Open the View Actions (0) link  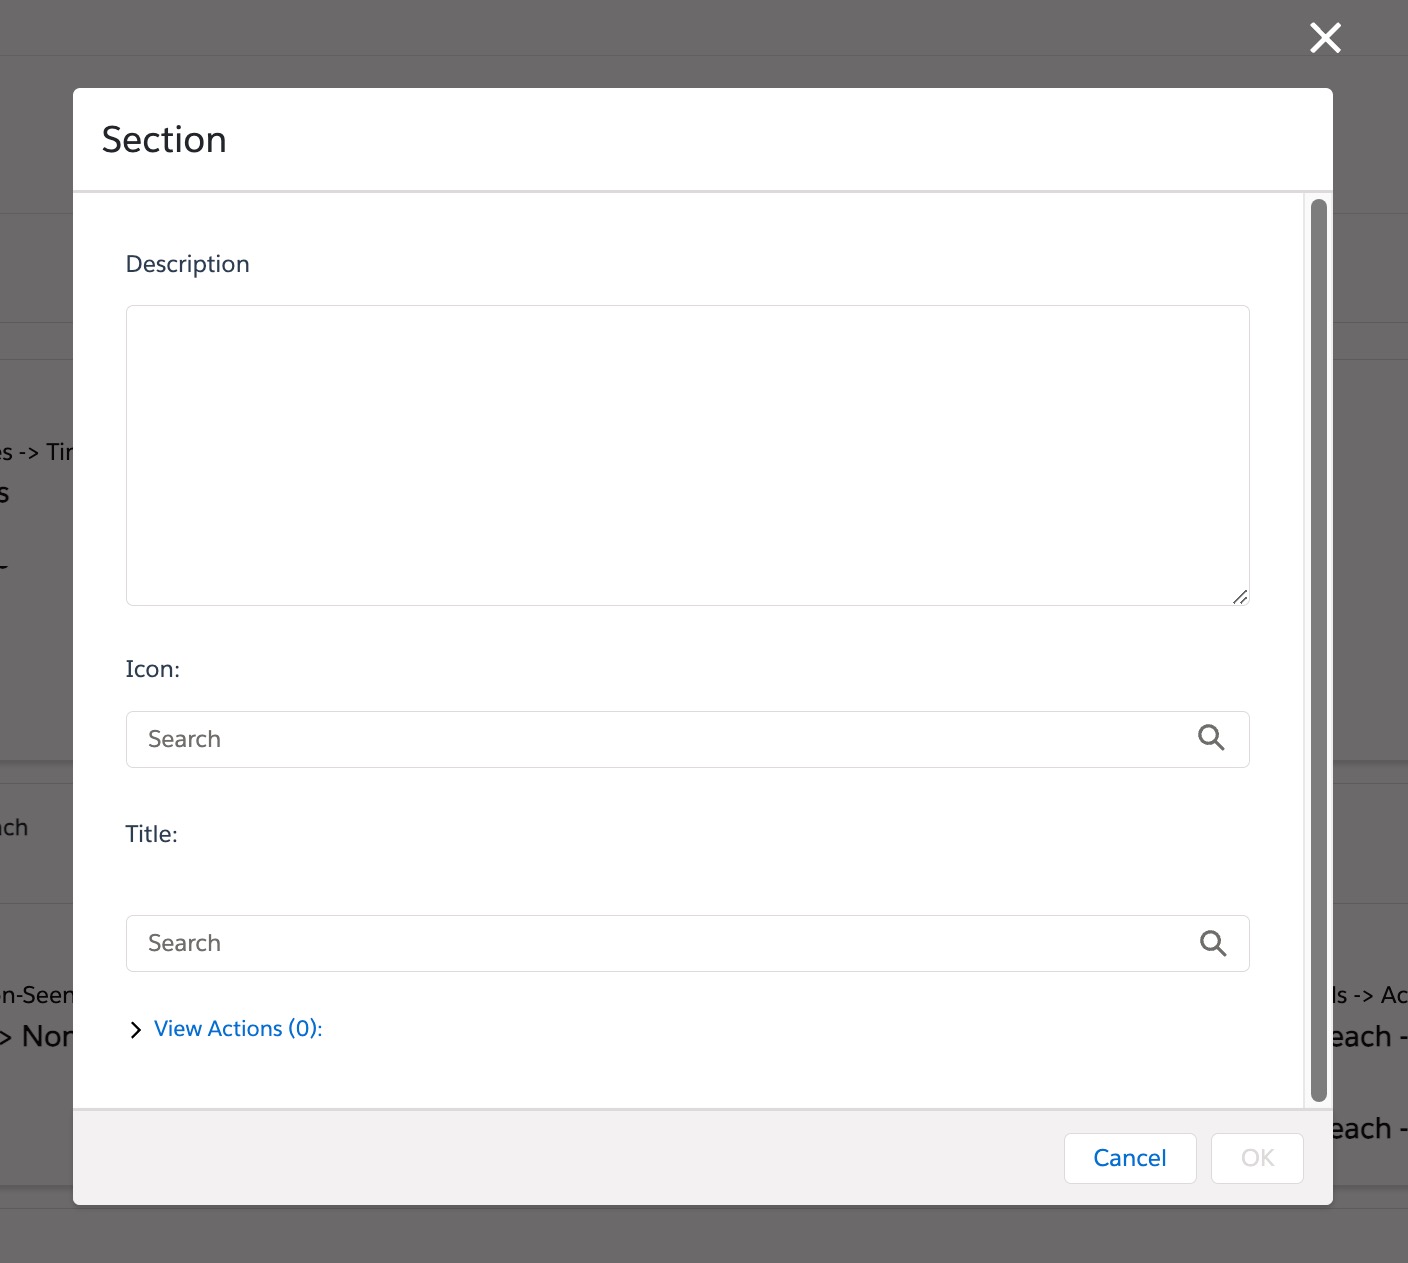238,1029
